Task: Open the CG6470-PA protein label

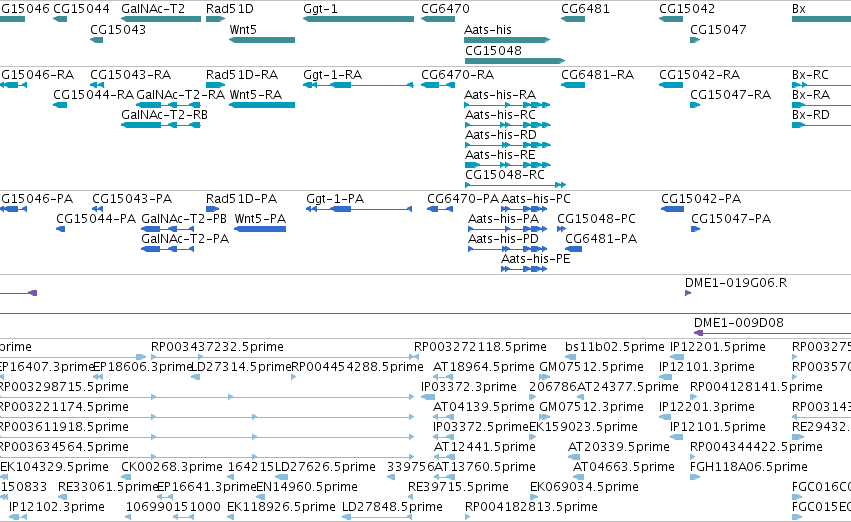Action: [x=462, y=199]
